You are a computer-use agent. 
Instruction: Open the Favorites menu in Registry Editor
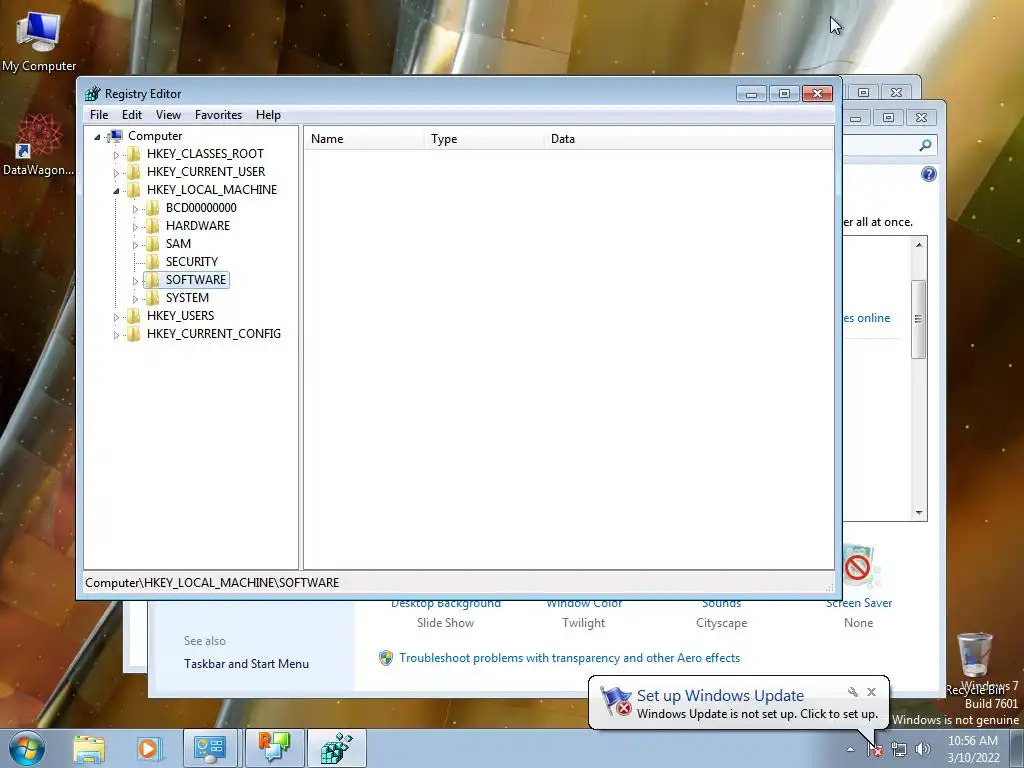point(218,115)
